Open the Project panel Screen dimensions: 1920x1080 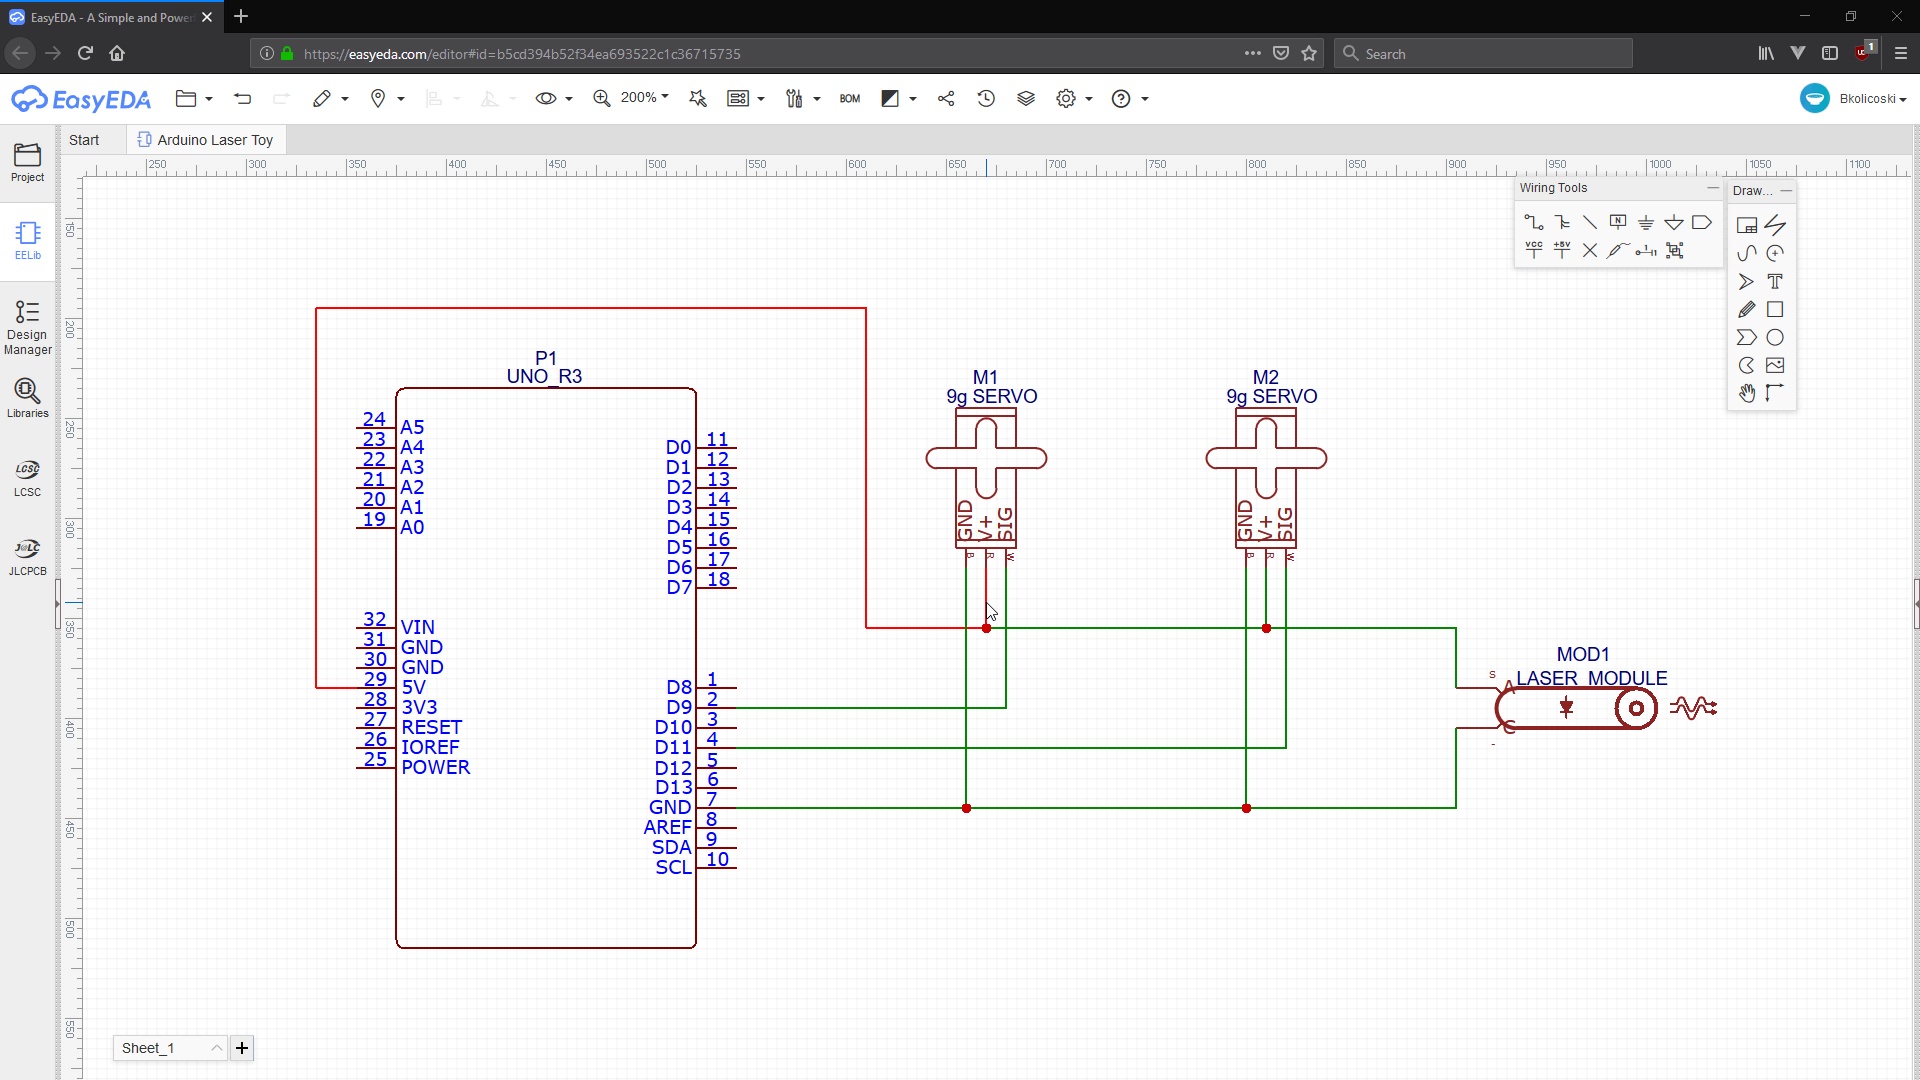27,162
